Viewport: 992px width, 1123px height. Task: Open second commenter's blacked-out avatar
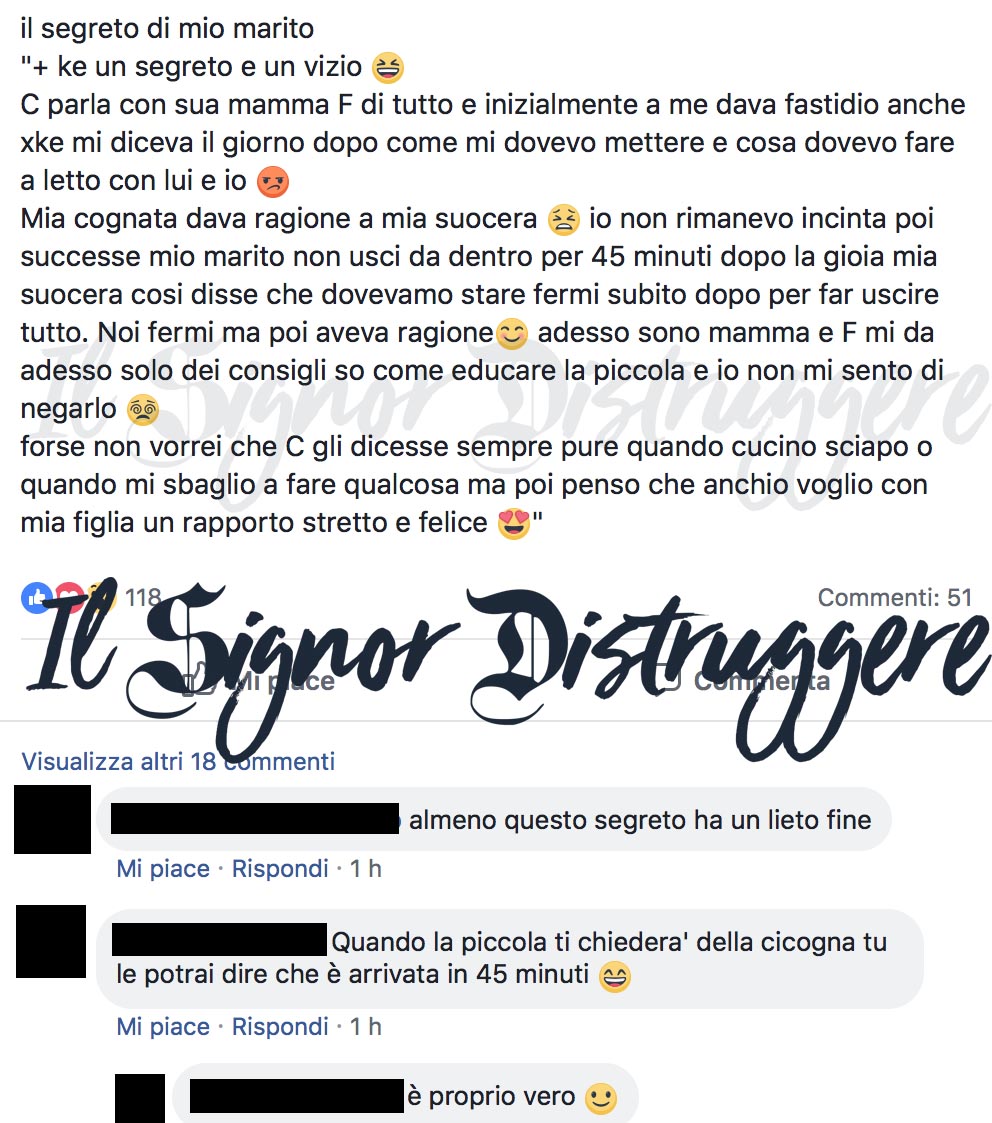[51, 941]
